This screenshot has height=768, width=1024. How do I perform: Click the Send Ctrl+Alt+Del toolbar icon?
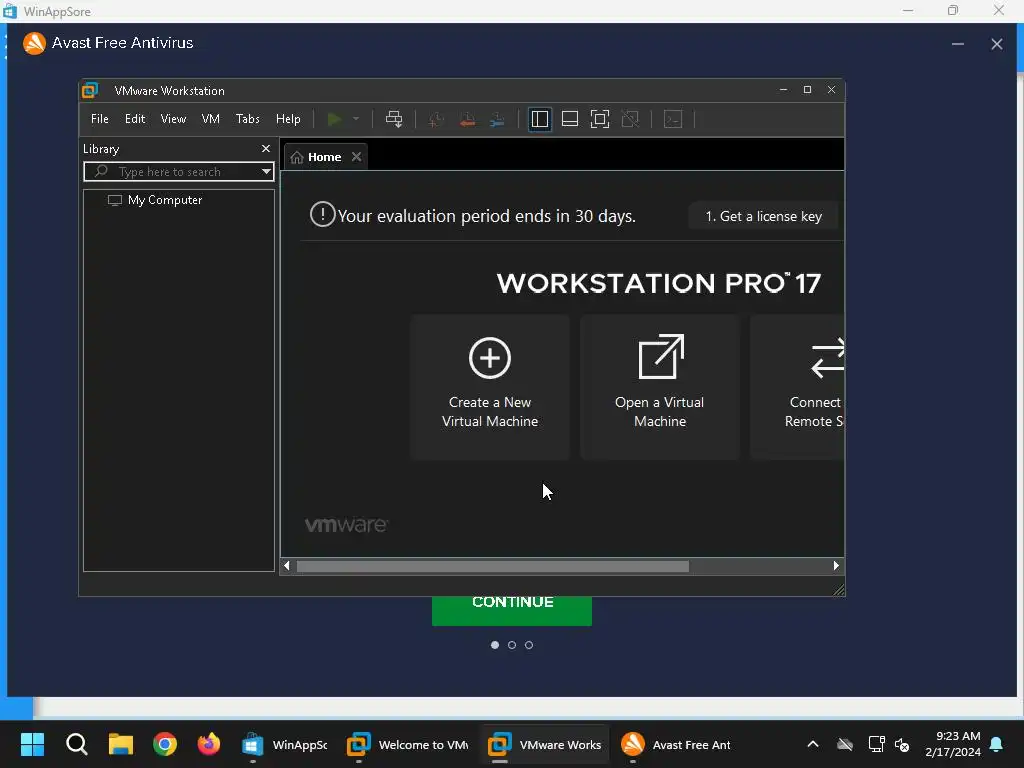[x=394, y=119]
